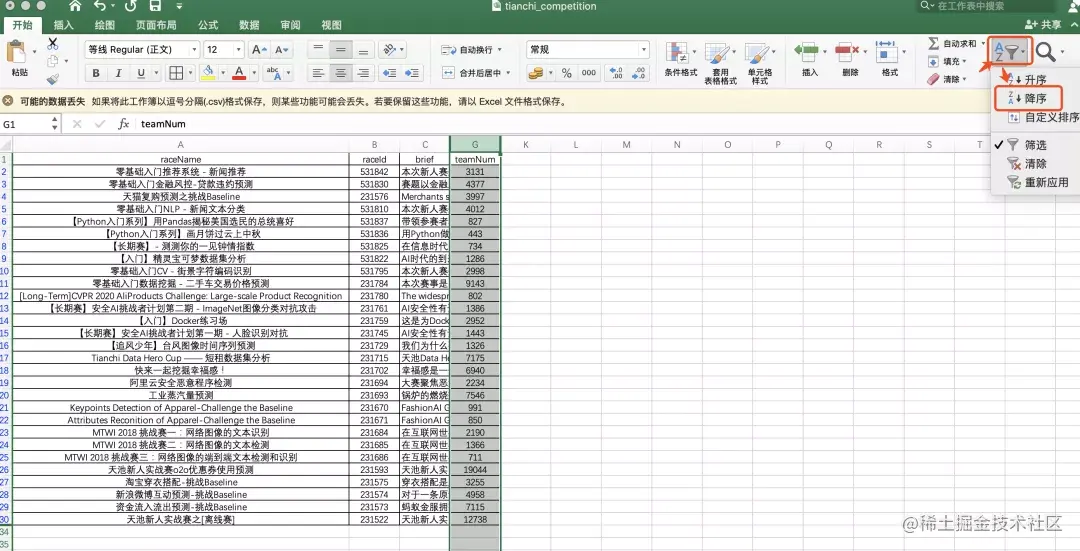Expand the 自动换行 wrap text dropdown
The width and height of the screenshot is (1080, 551).
(499, 50)
